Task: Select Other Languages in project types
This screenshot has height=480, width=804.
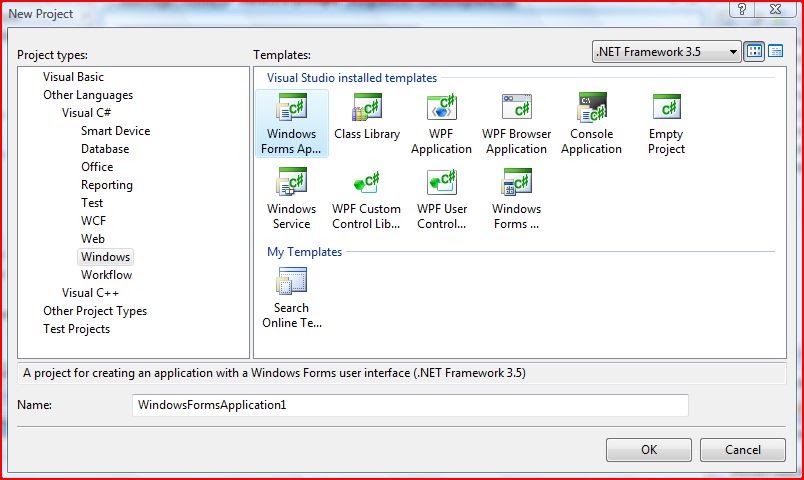Action: [x=88, y=95]
